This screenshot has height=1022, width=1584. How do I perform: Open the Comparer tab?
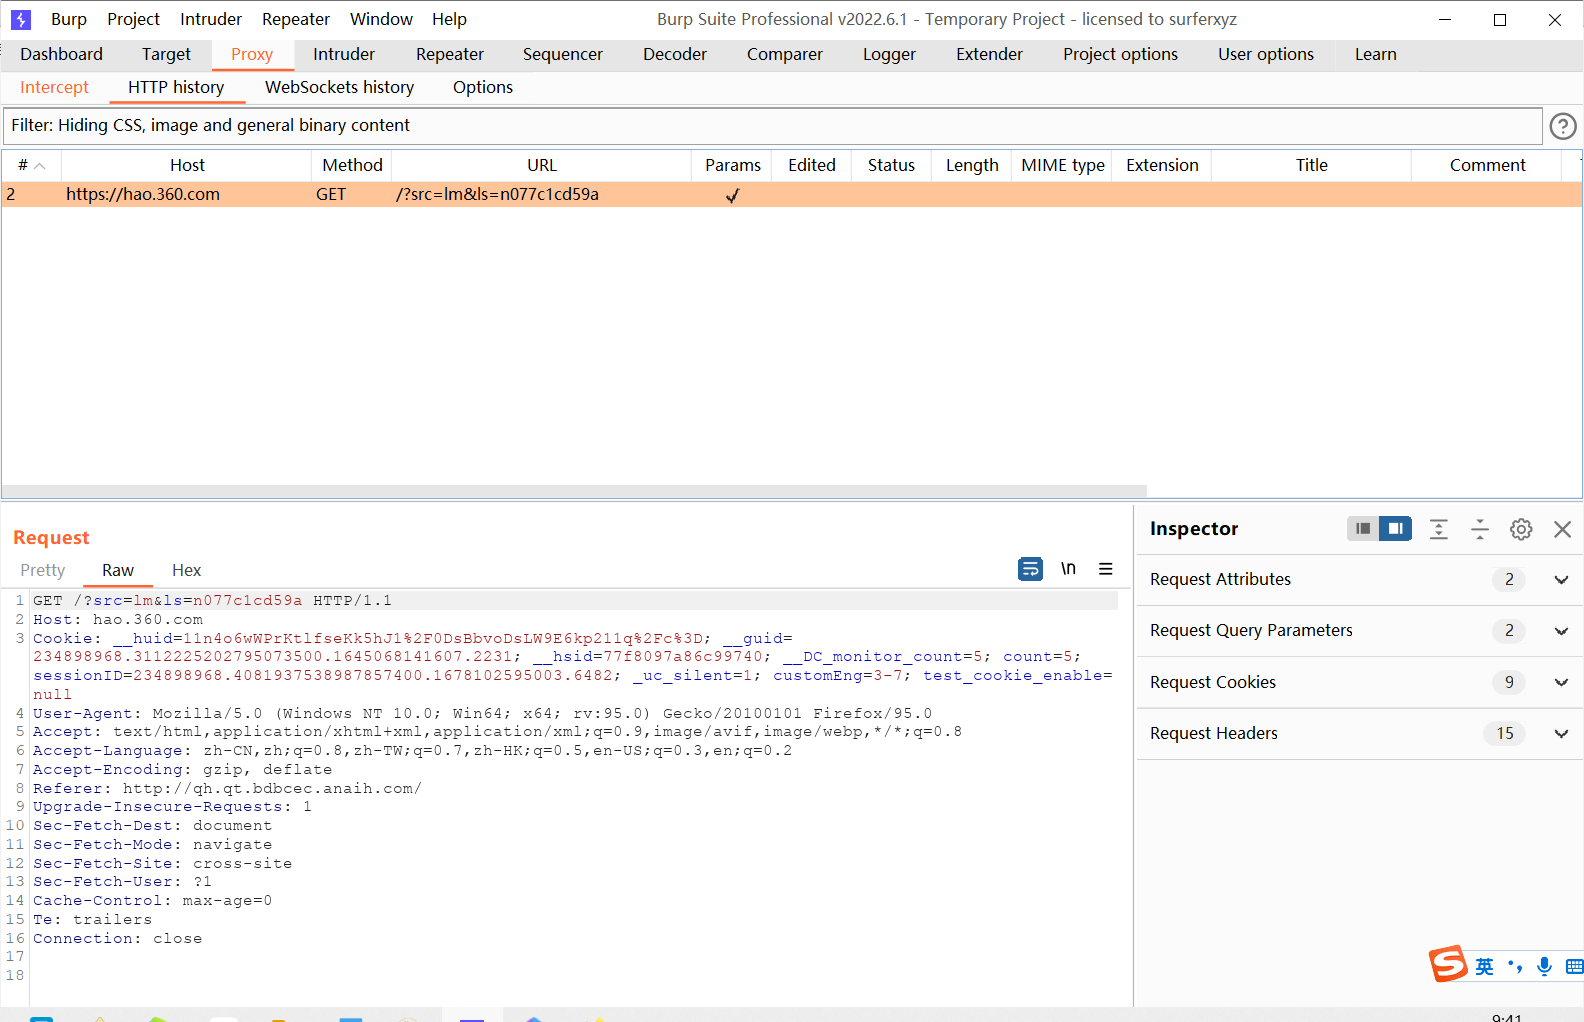click(x=785, y=55)
